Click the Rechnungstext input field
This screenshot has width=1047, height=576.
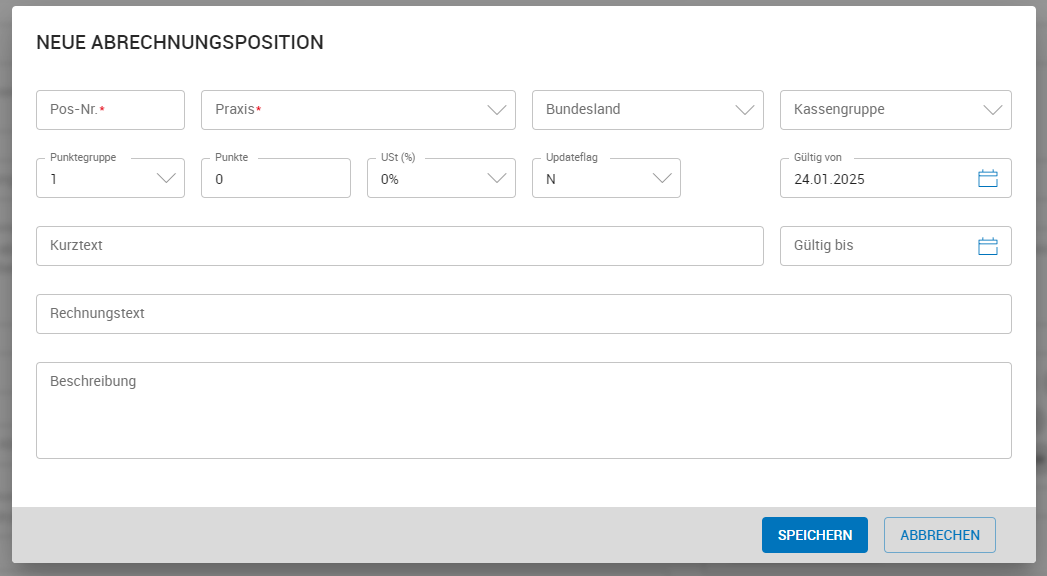tap(523, 314)
